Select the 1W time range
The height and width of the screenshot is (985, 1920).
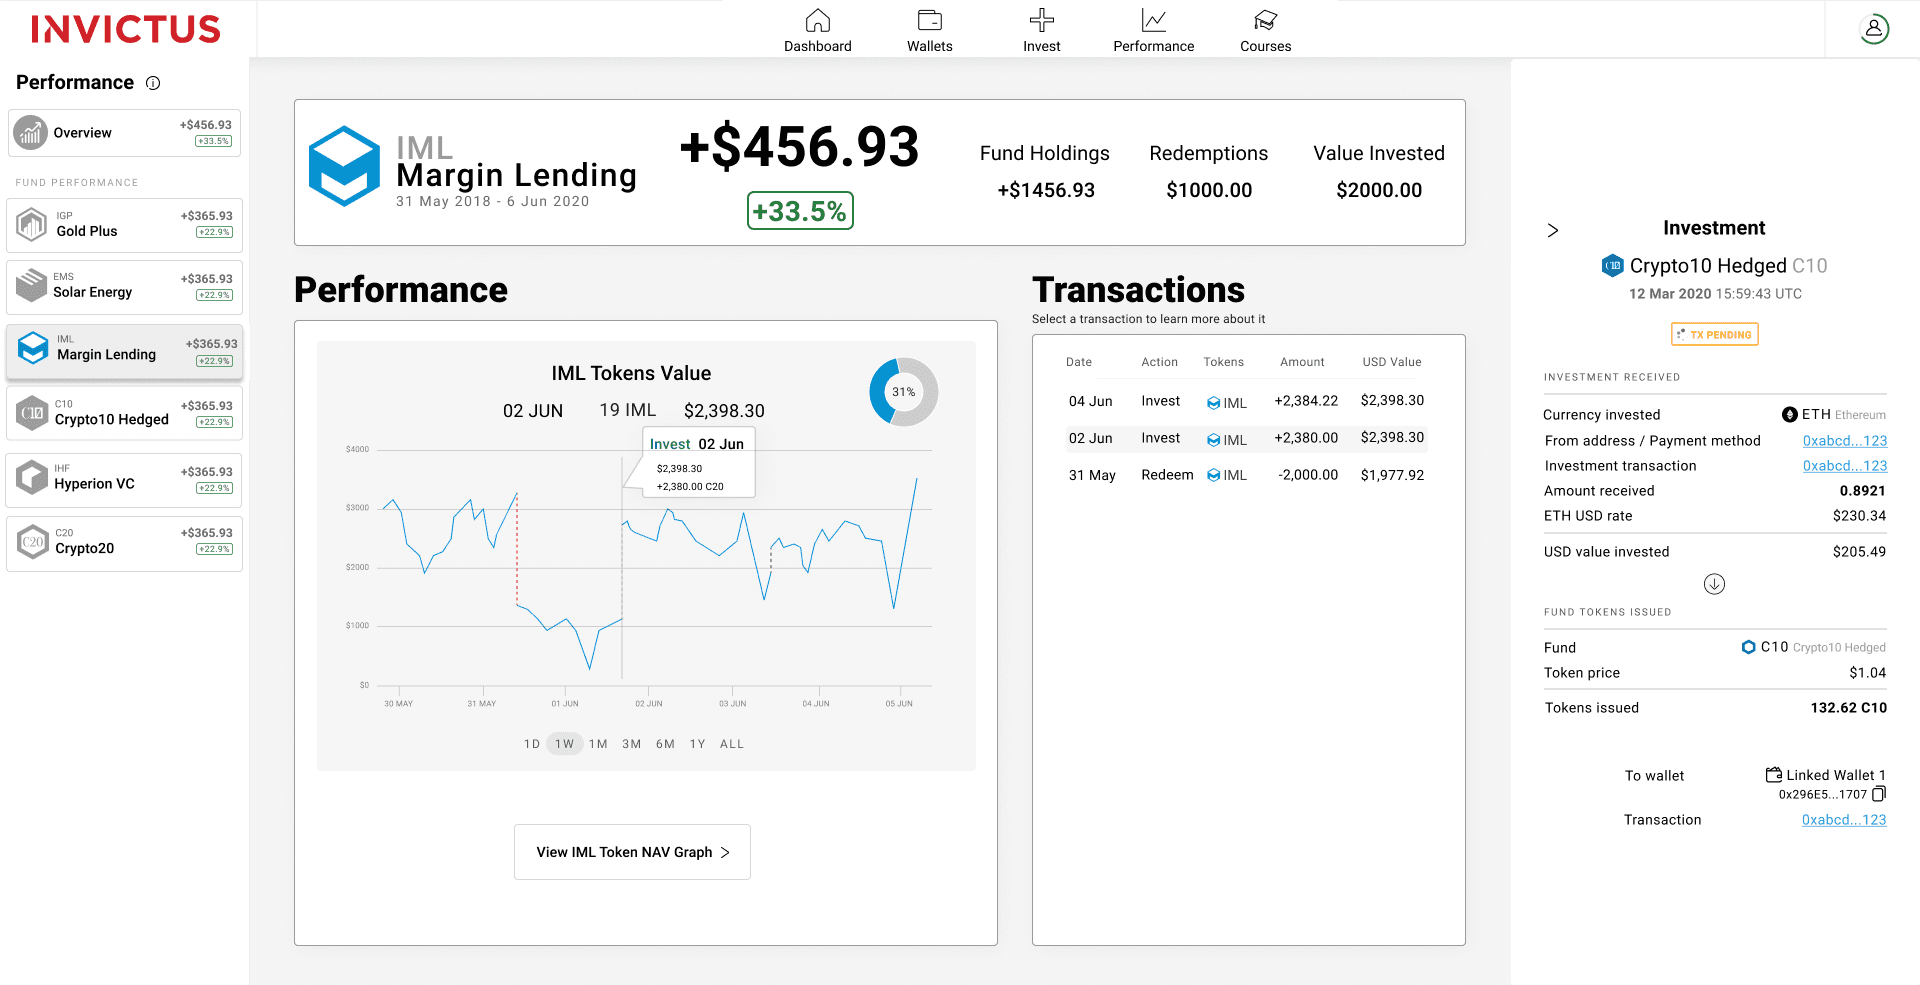point(565,744)
